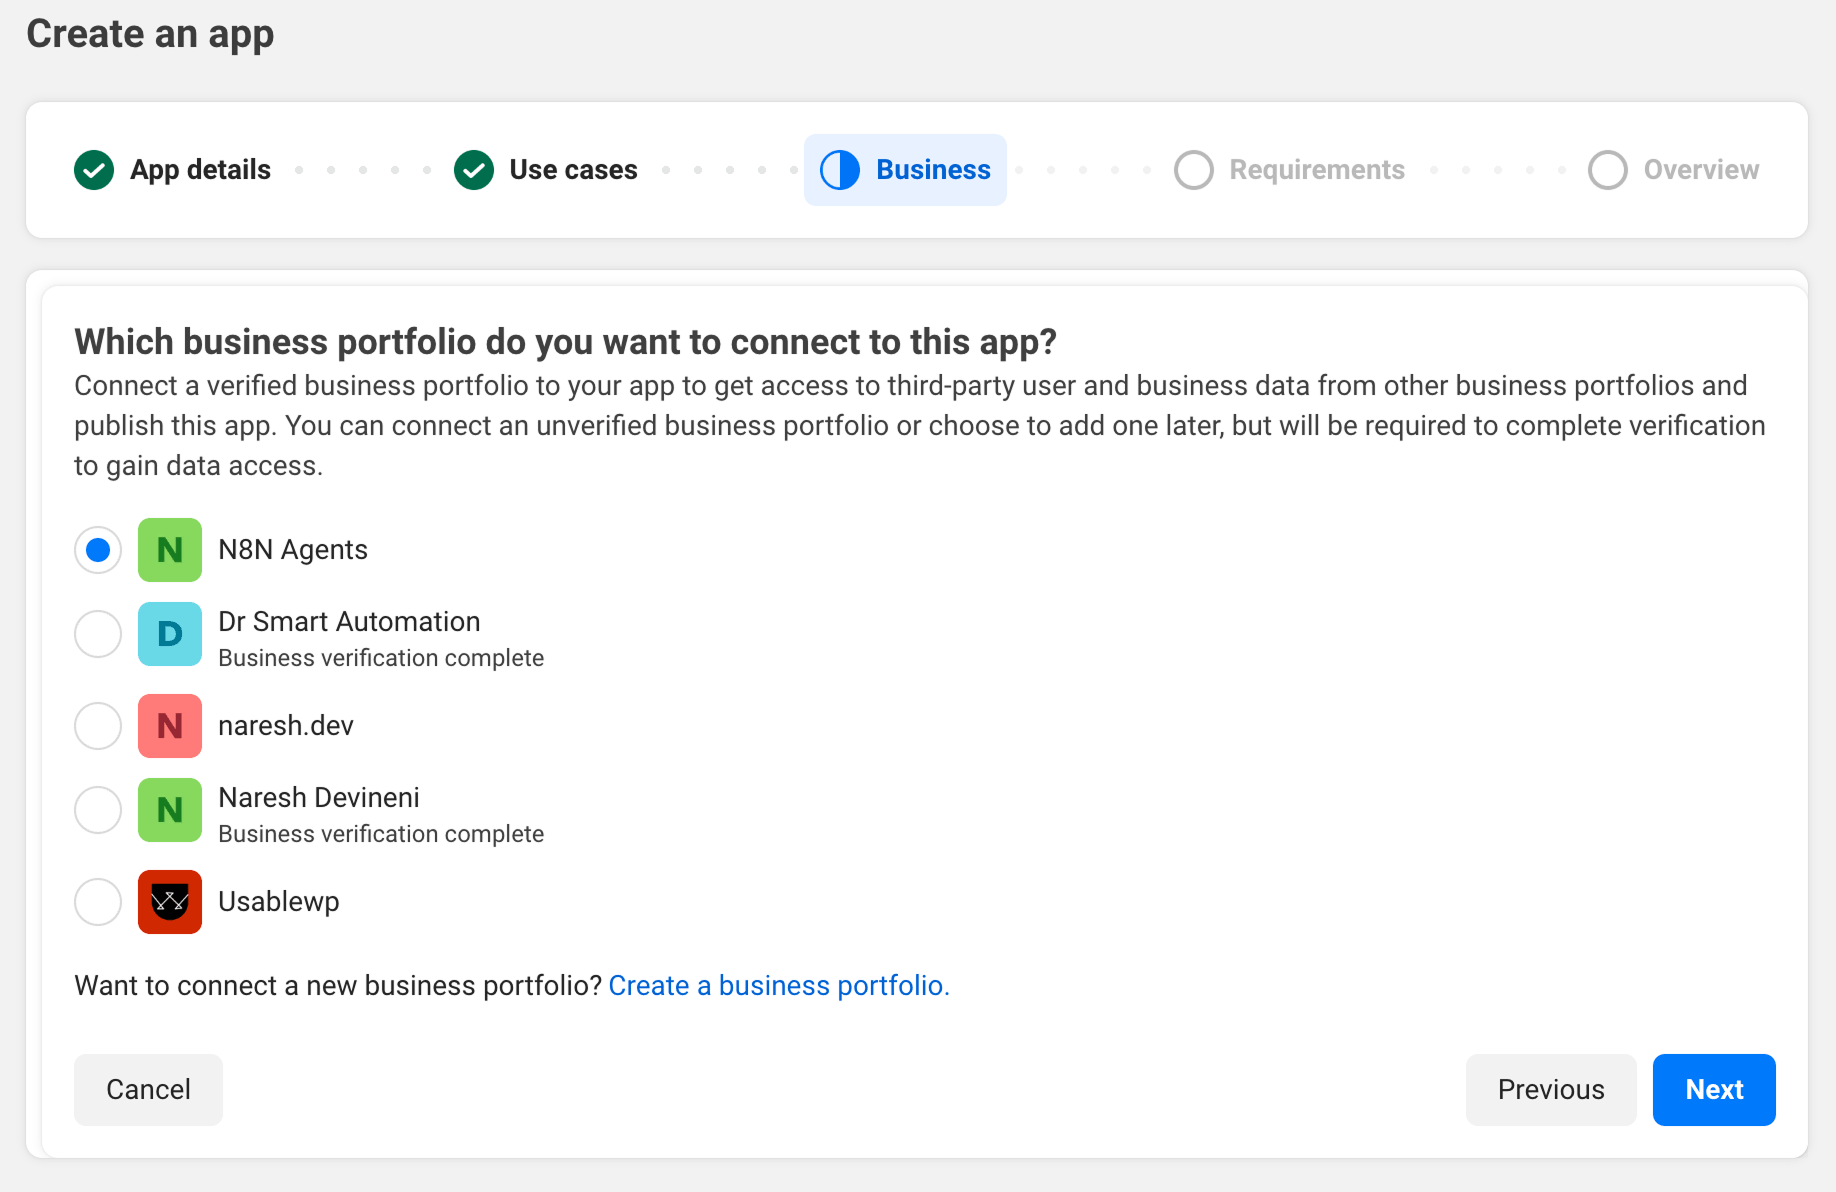Click verification status under Dr Smart Automation

(381, 658)
